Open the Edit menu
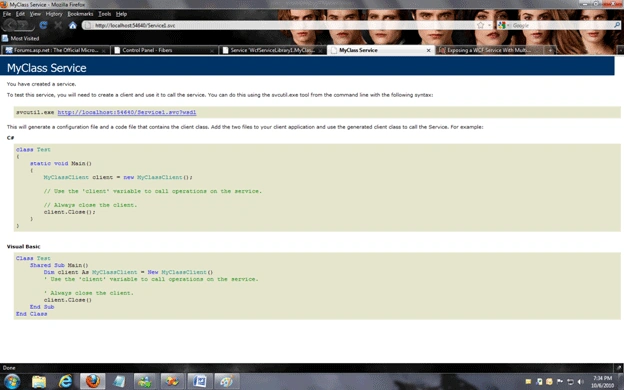 (20, 14)
